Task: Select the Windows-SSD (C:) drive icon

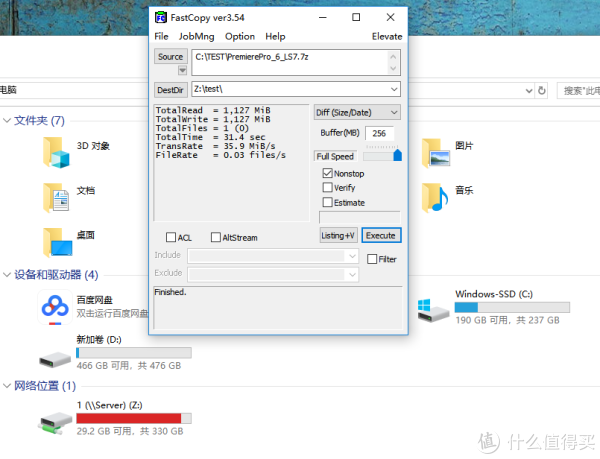Action: (x=432, y=311)
